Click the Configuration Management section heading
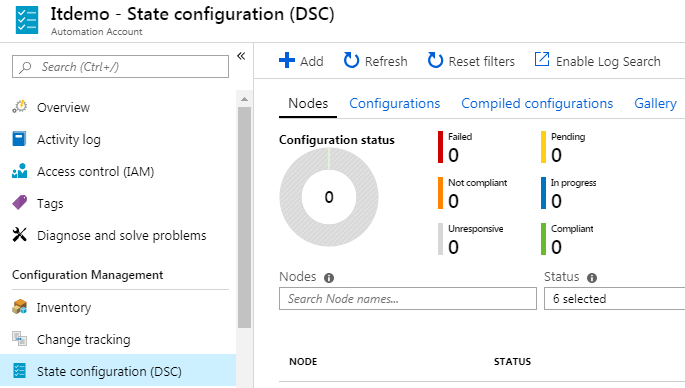The width and height of the screenshot is (685, 388). (x=87, y=275)
